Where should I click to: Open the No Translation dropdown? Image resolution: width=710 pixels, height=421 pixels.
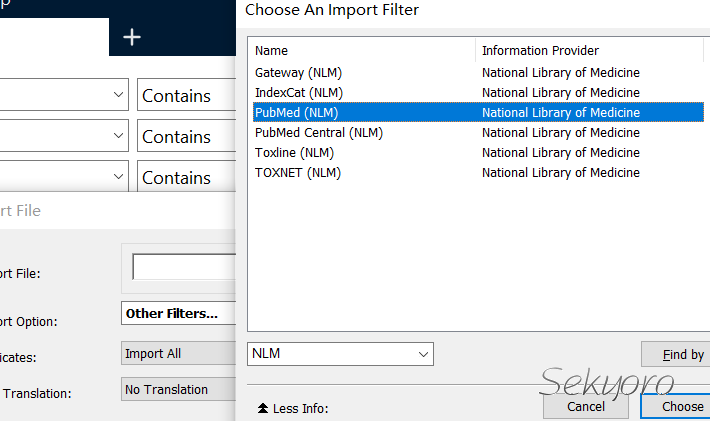click(x=178, y=390)
